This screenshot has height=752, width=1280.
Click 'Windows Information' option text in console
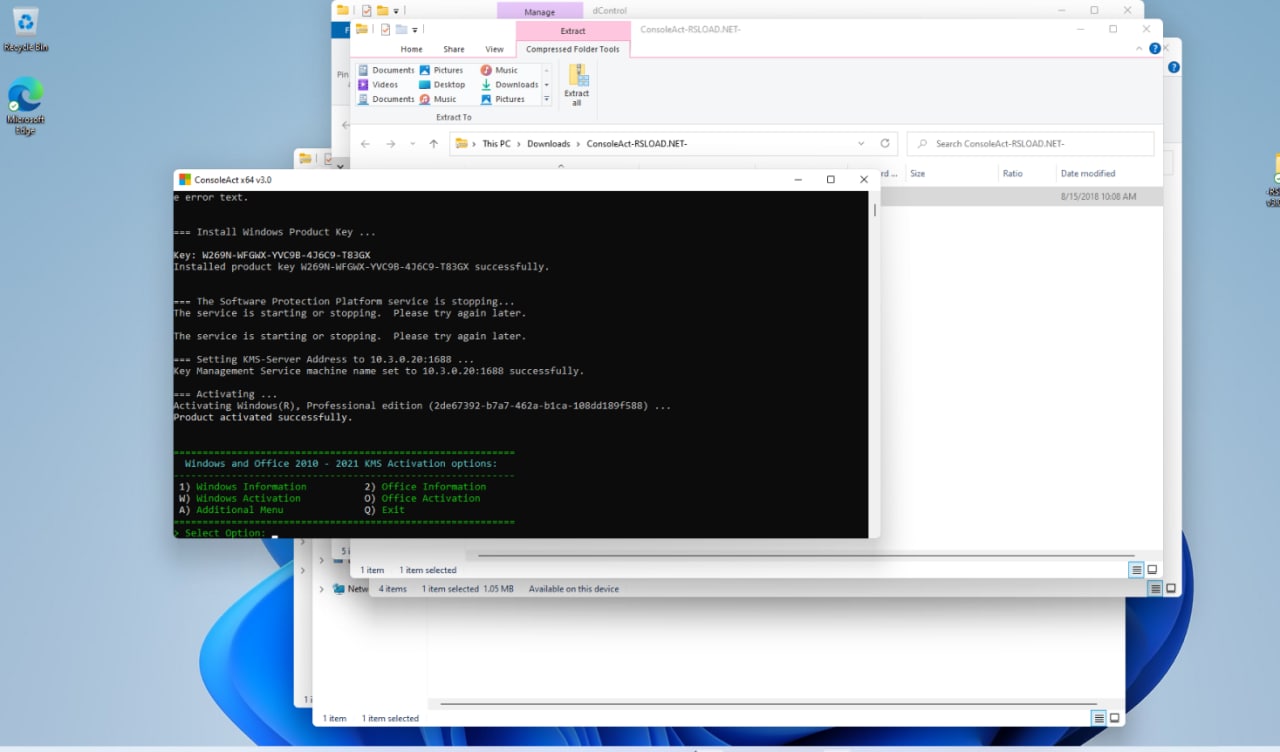[x=251, y=487]
